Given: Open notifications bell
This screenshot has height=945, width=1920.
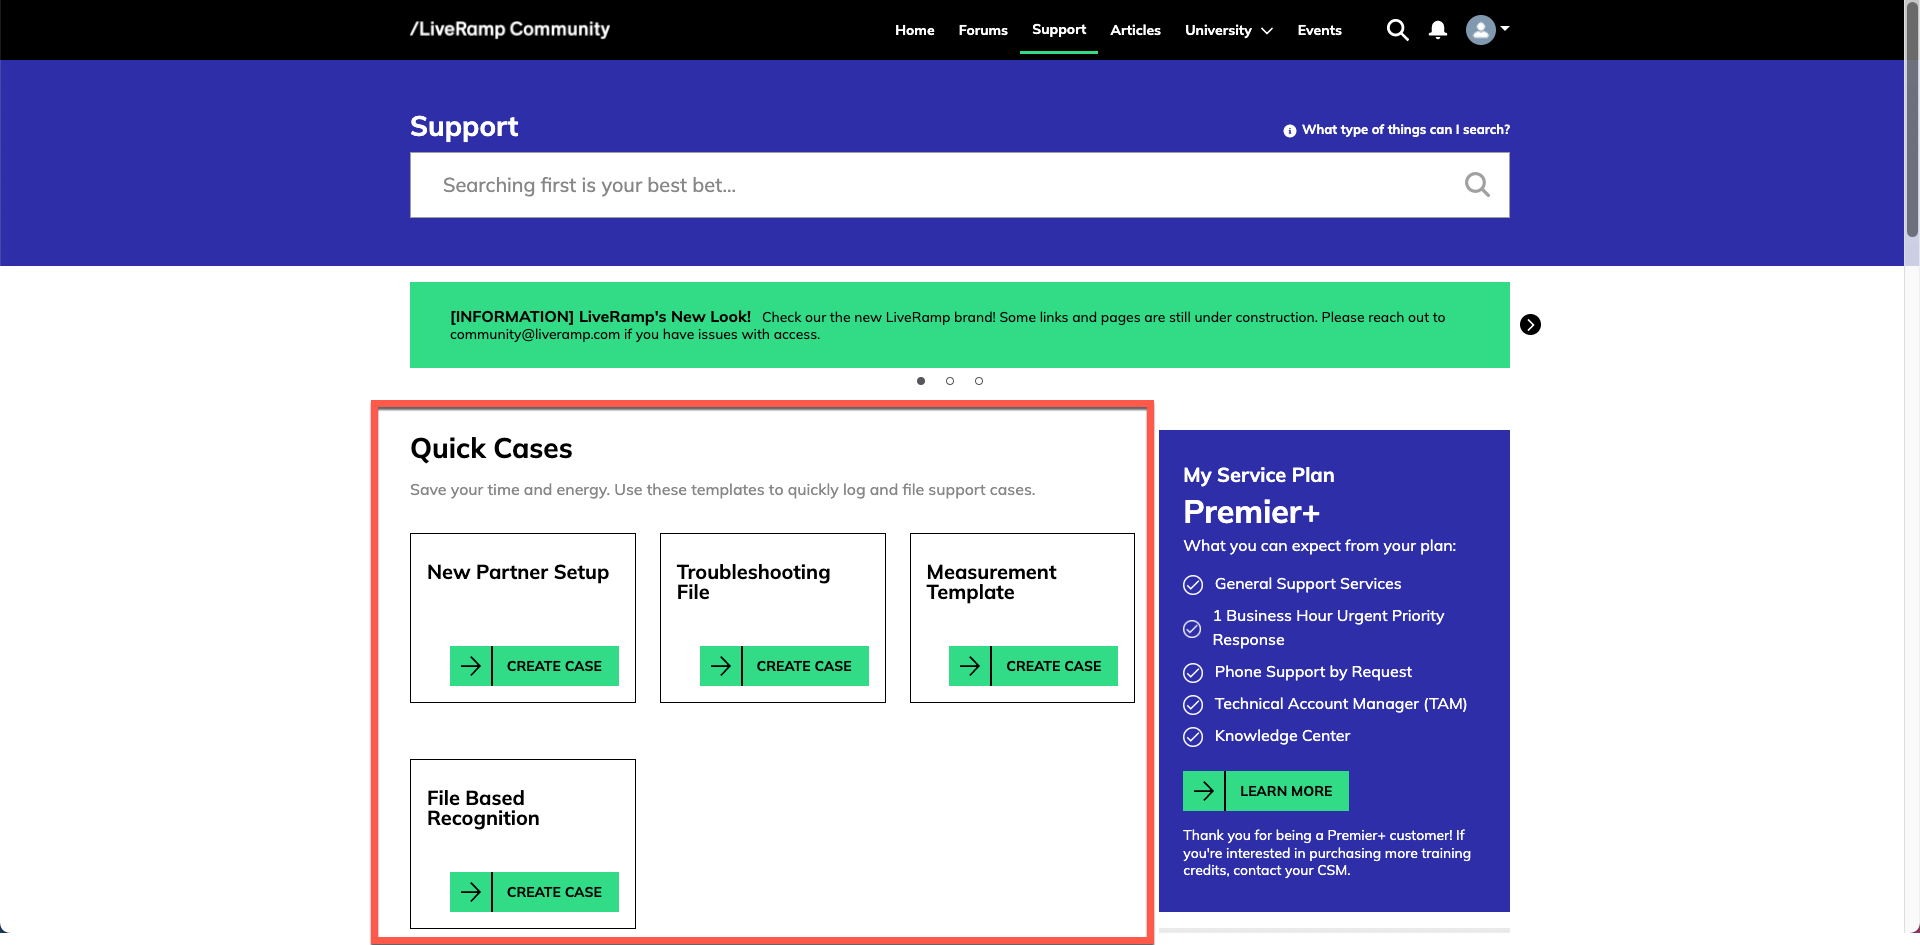Looking at the screenshot, I should [x=1438, y=30].
